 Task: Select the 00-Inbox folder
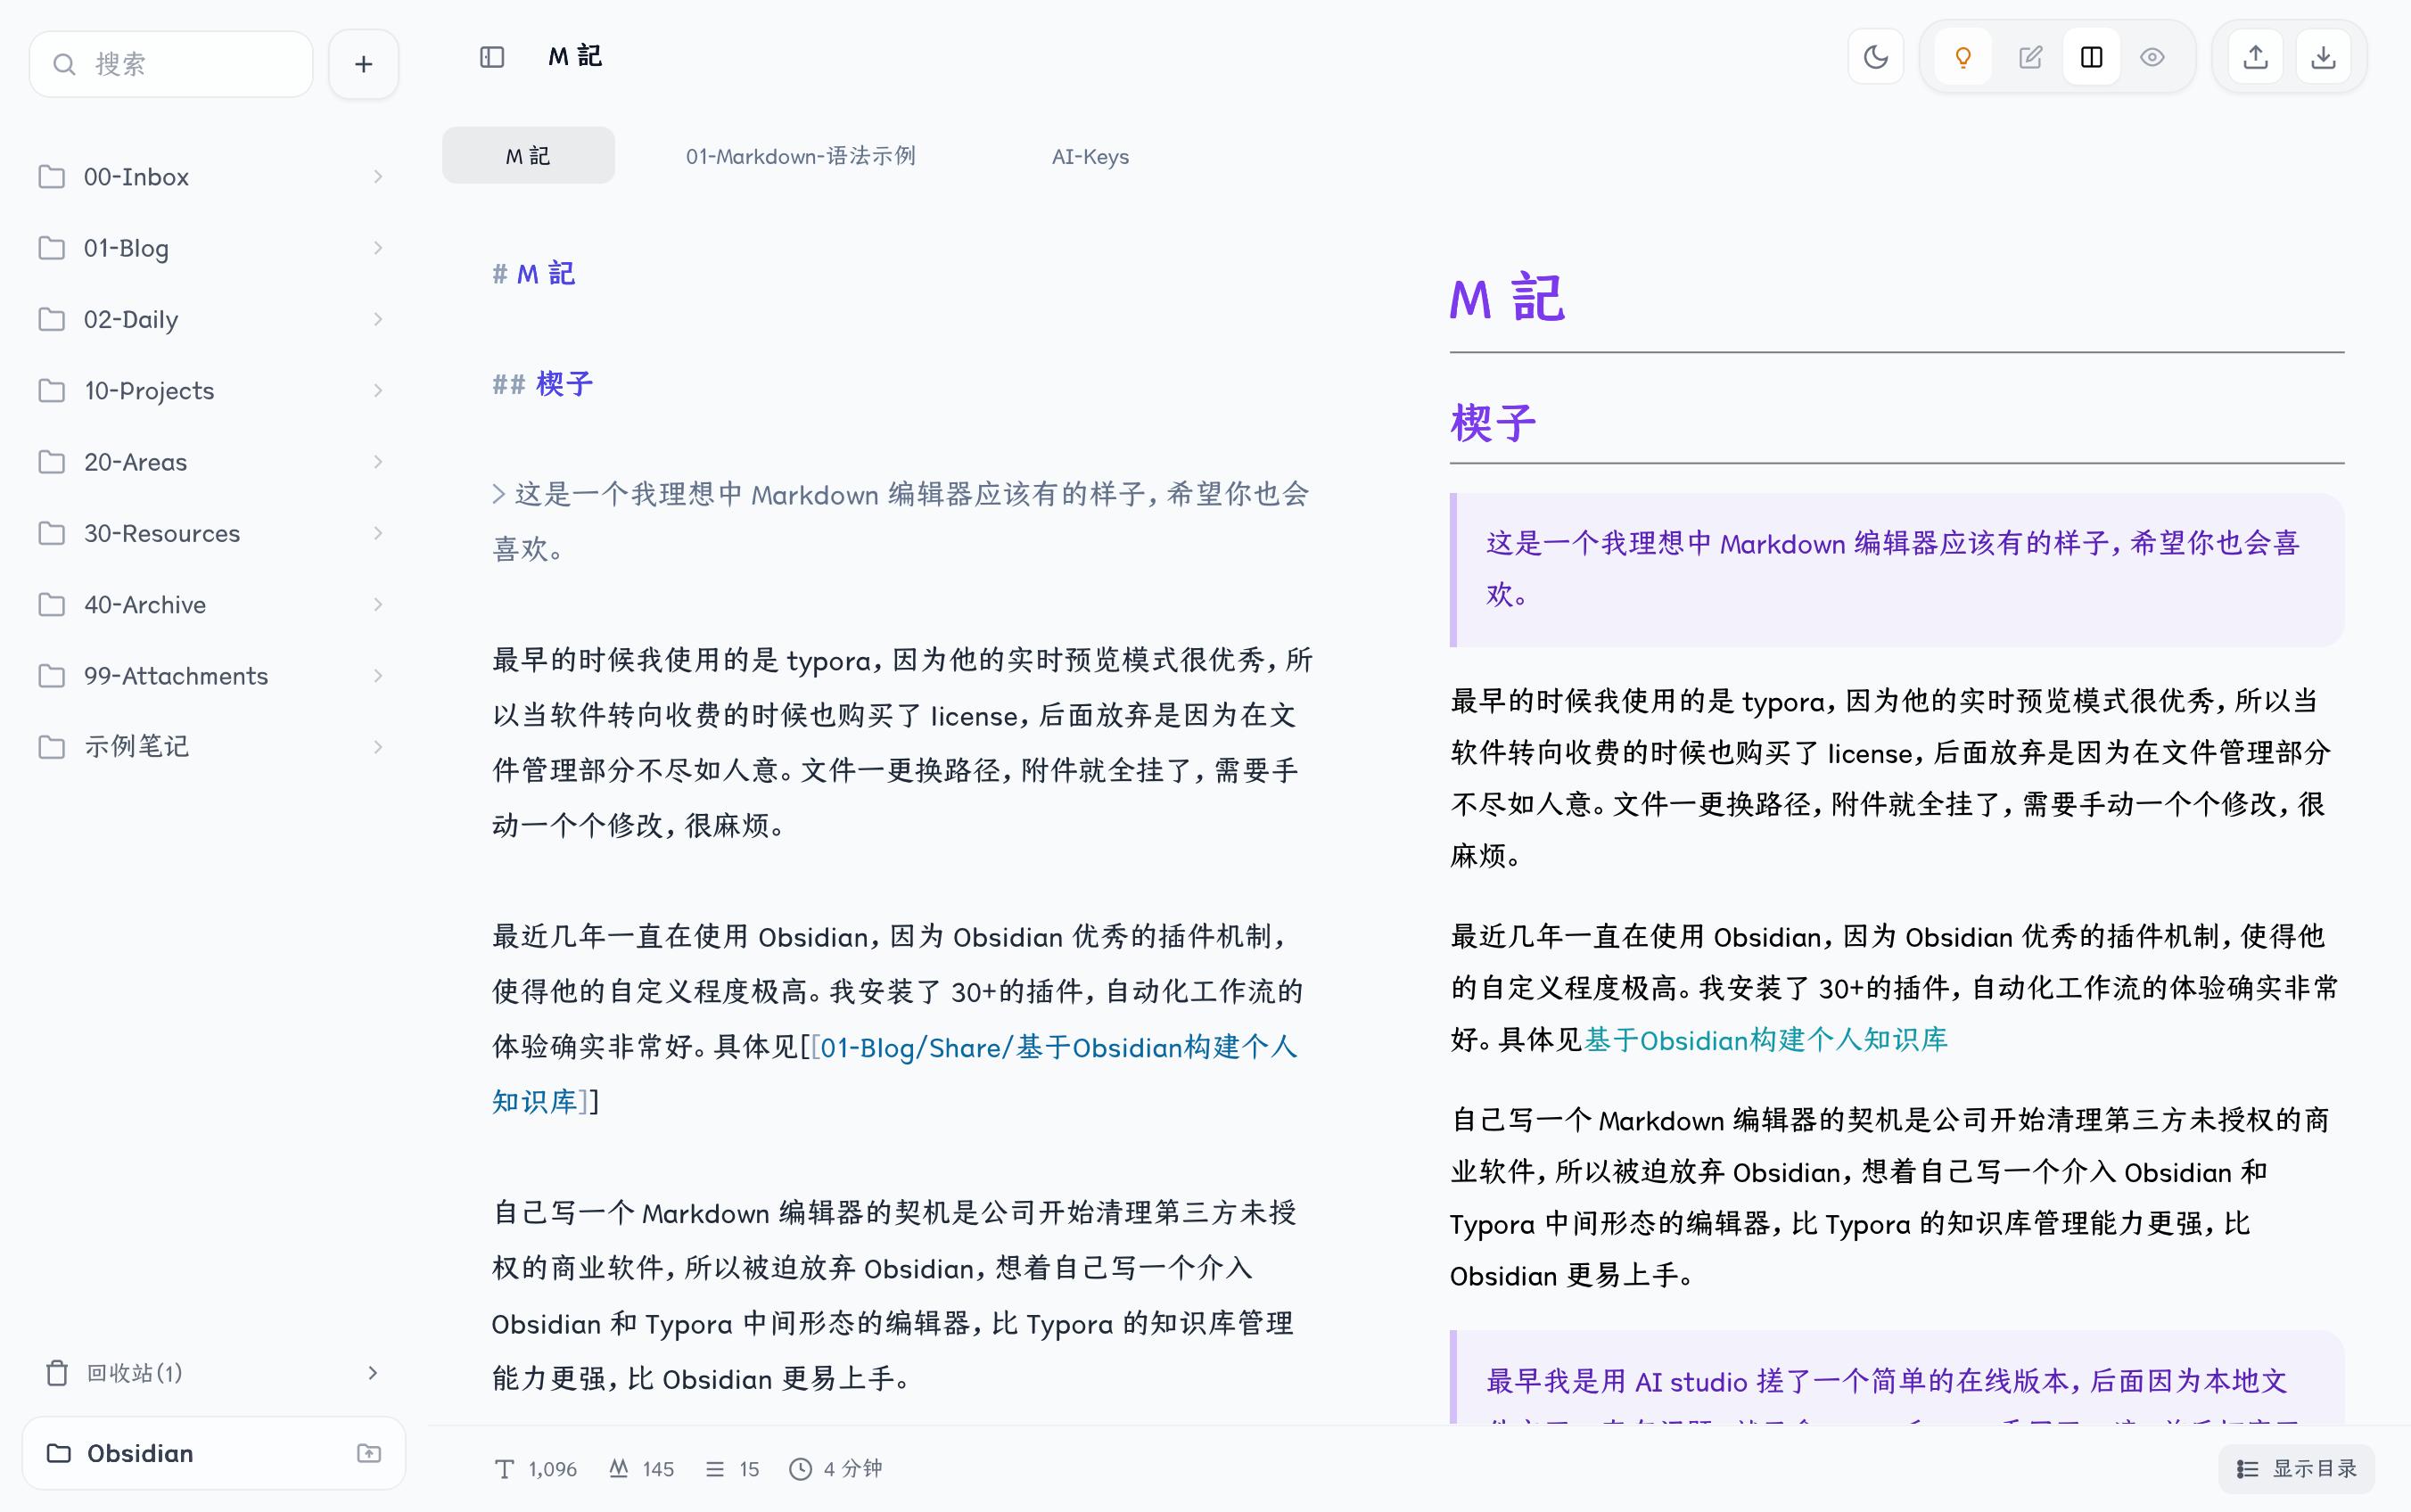(214, 177)
